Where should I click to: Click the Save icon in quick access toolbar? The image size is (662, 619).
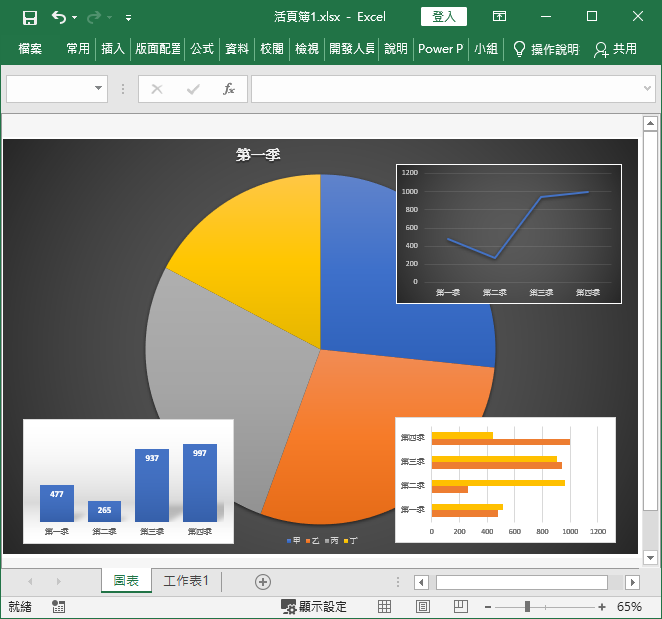[x=30, y=17]
